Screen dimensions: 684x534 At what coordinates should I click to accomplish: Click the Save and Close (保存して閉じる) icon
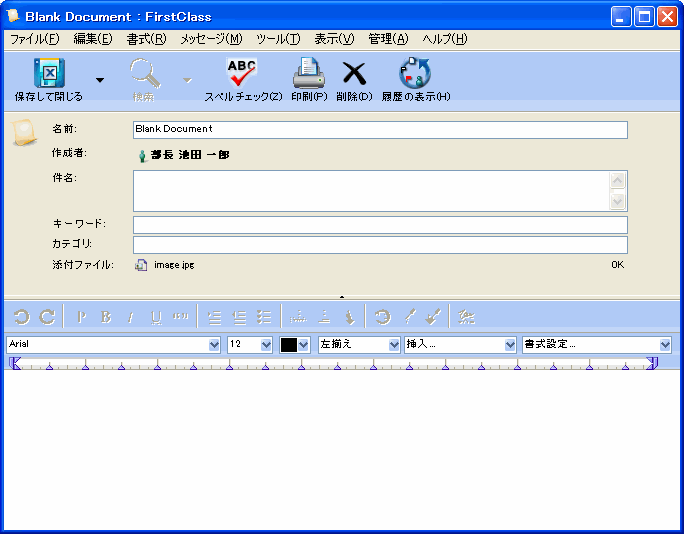[48, 75]
